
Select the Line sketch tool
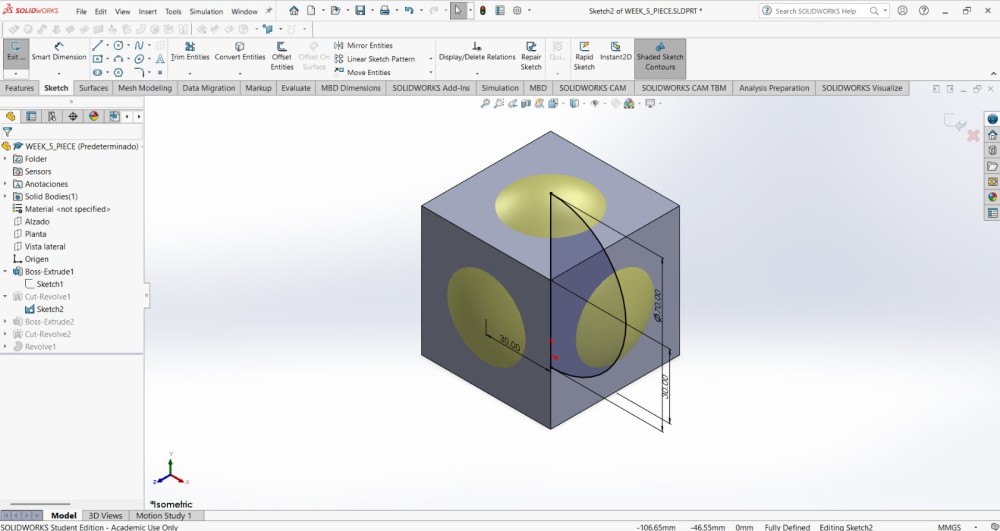coord(97,45)
